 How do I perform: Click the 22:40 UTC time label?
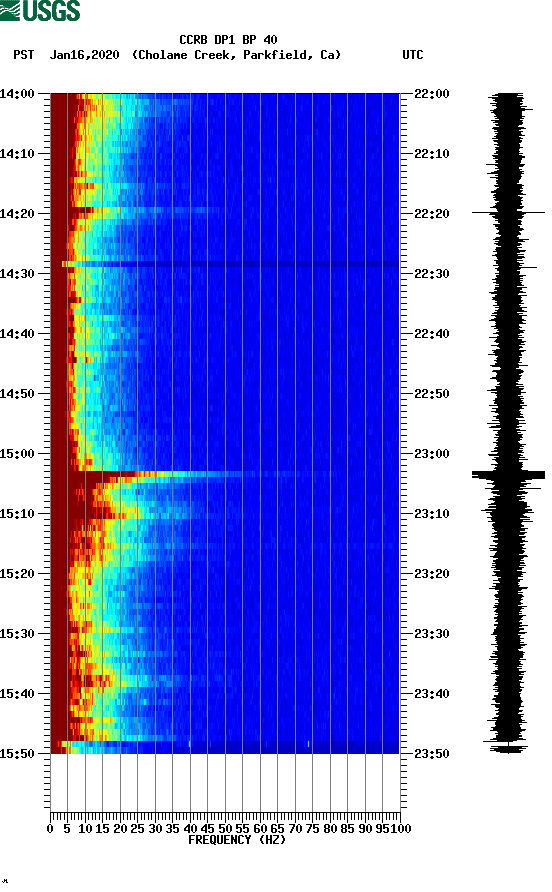pos(432,334)
